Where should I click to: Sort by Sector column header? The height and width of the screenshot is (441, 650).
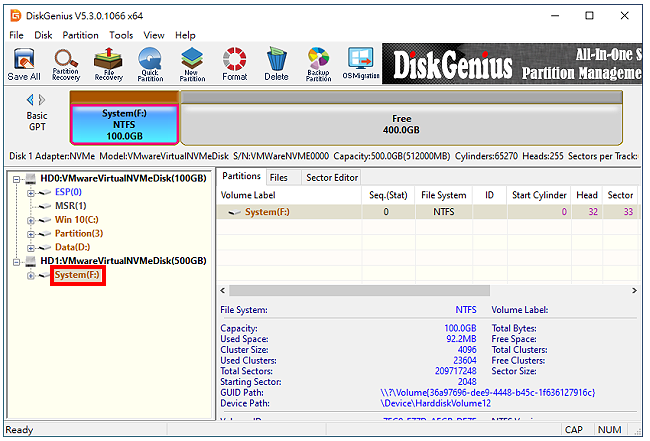(620, 195)
